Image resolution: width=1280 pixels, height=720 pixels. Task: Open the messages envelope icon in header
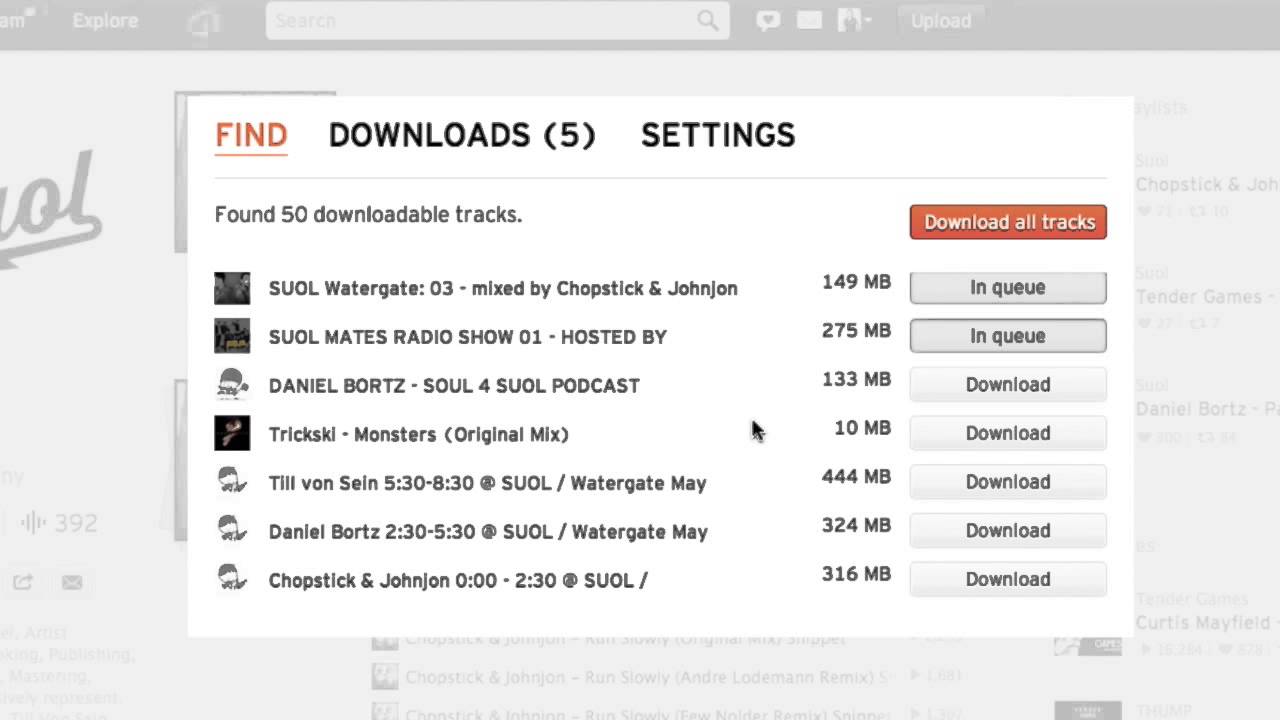click(809, 21)
